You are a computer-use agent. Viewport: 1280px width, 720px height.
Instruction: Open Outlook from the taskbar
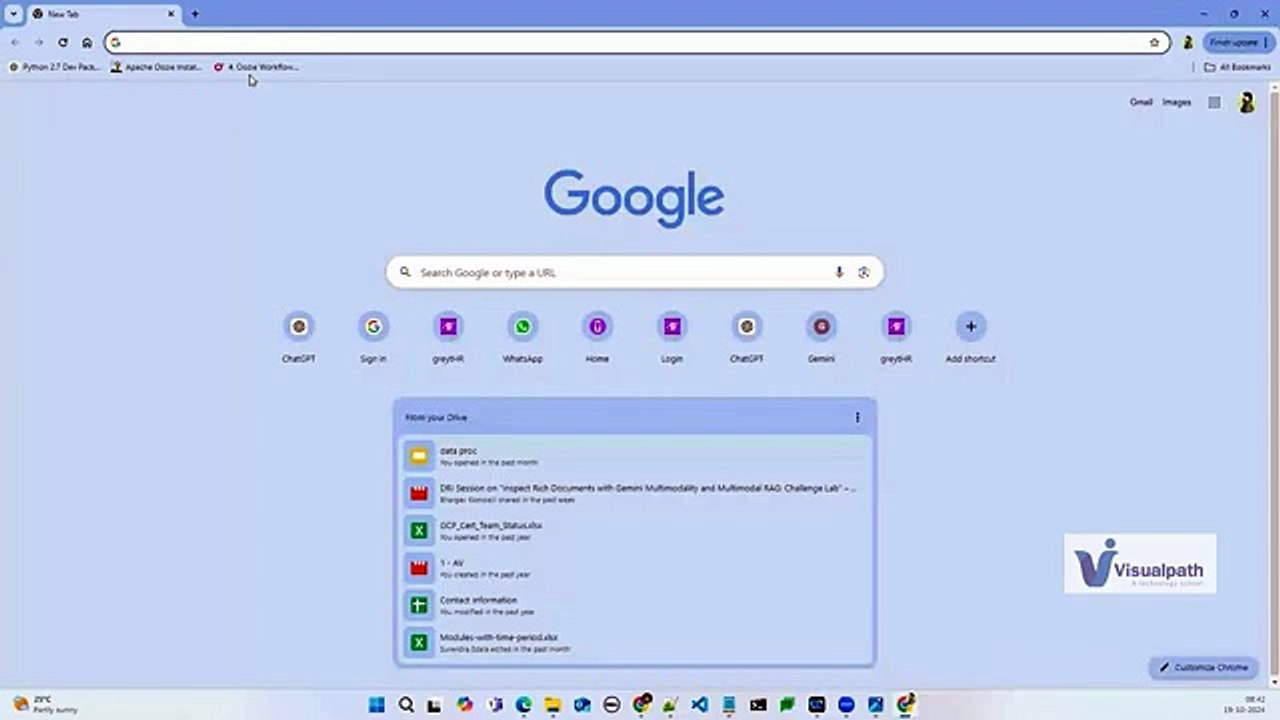pyautogui.click(x=582, y=705)
